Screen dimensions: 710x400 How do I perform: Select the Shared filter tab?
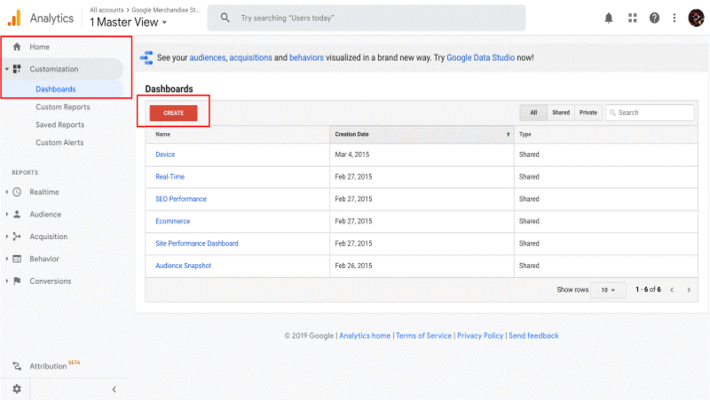tap(561, 113)
